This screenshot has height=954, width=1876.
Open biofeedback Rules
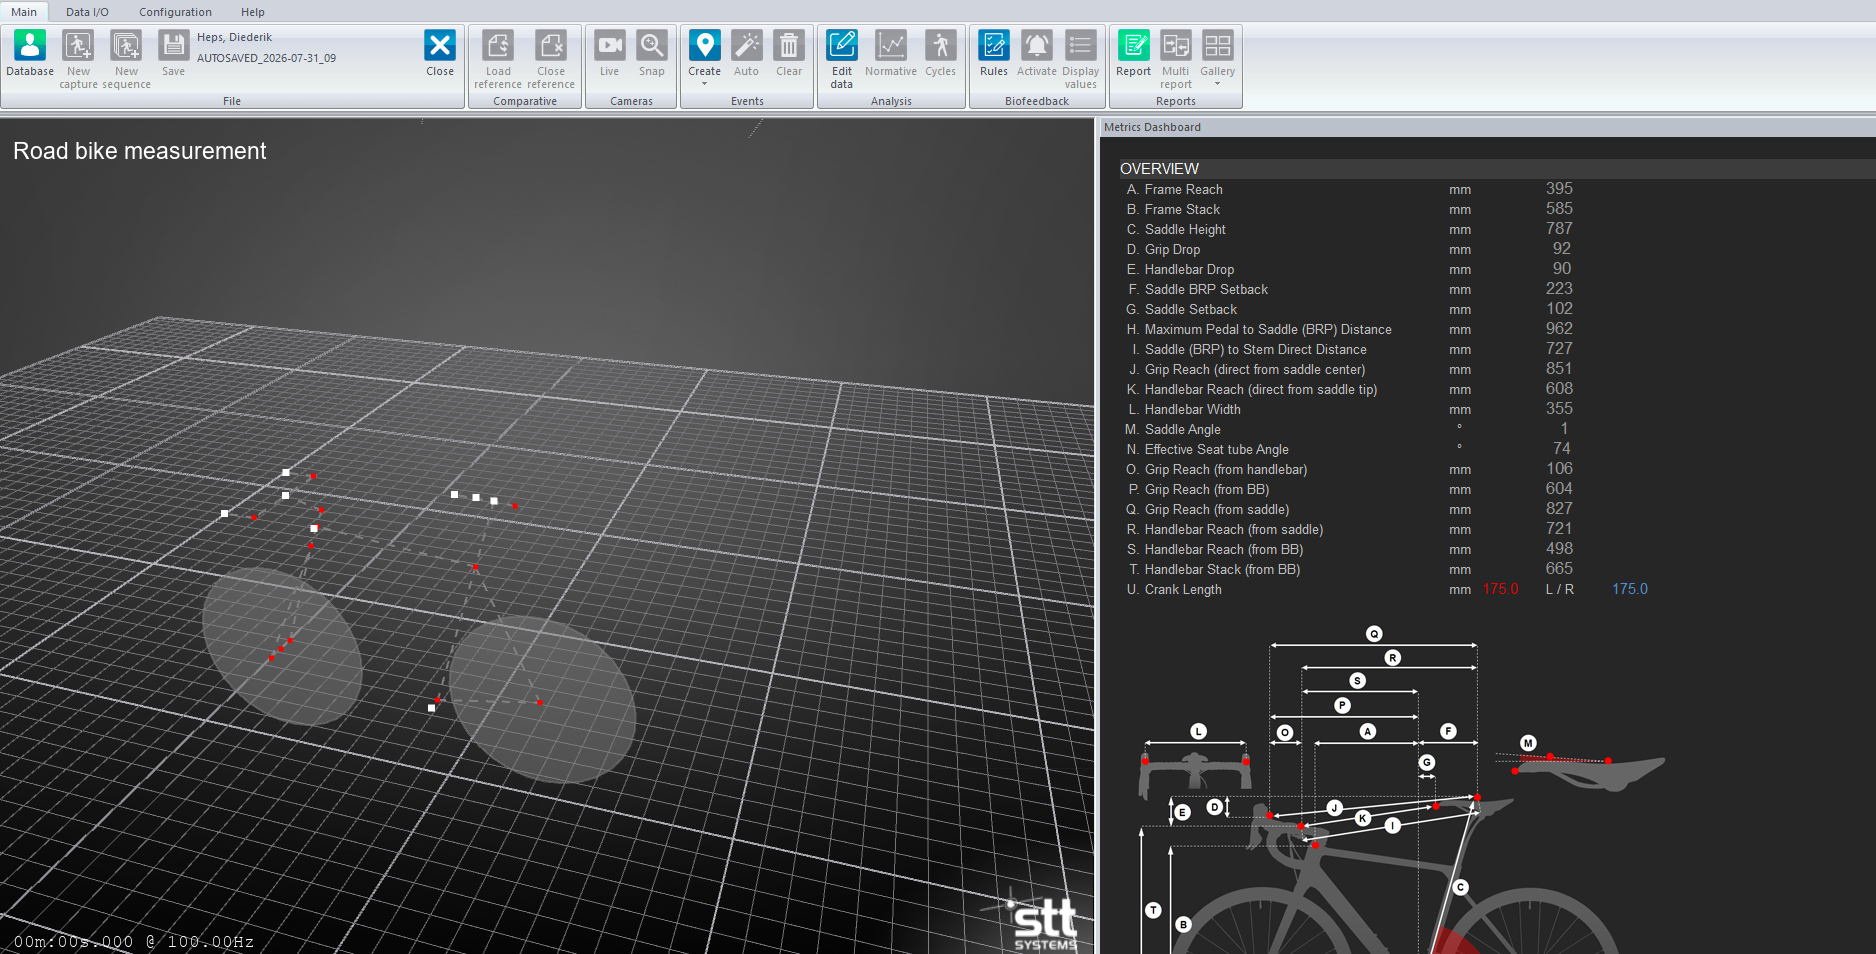click(994, 54)
